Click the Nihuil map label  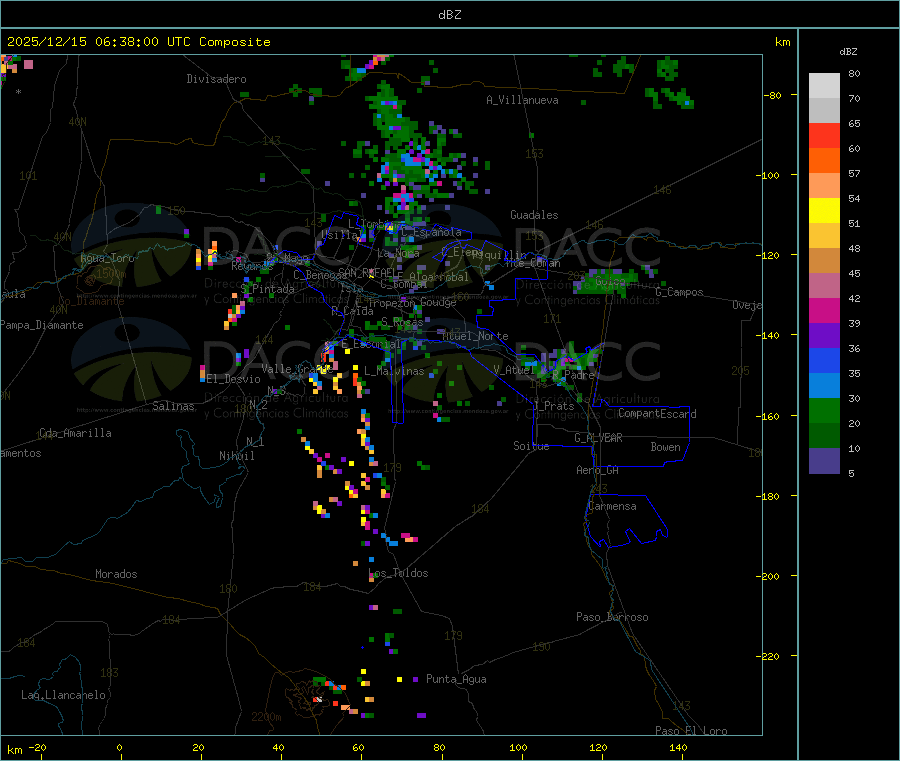point(237,456)
